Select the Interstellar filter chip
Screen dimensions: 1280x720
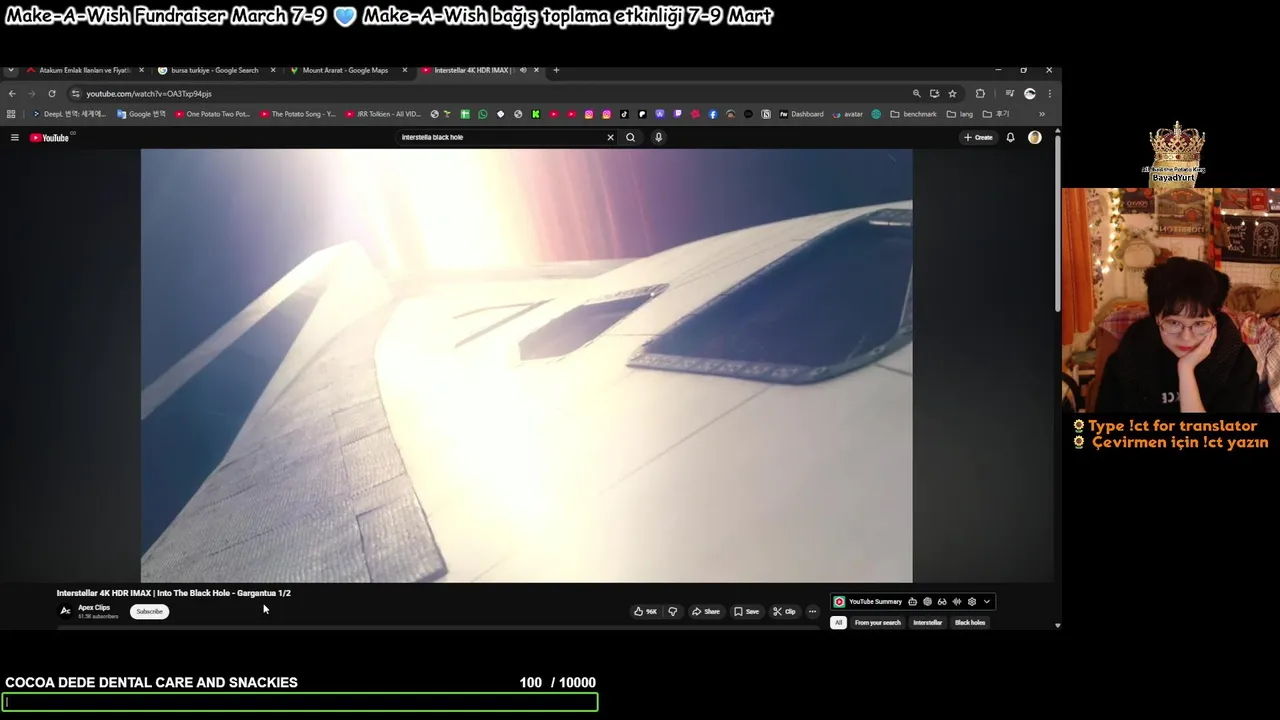pos(927,622)
